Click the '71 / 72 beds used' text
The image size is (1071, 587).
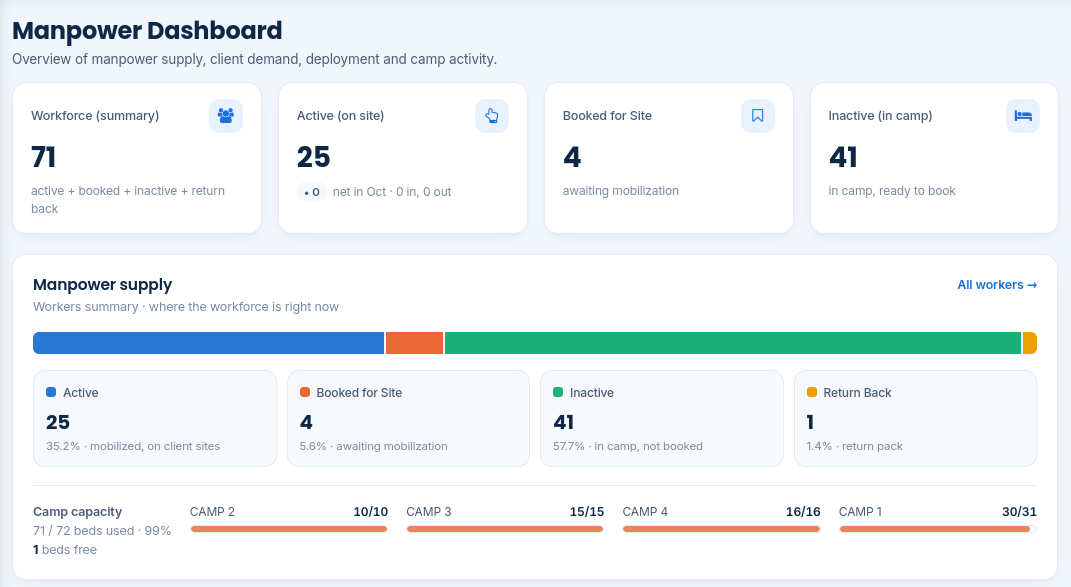102,531
